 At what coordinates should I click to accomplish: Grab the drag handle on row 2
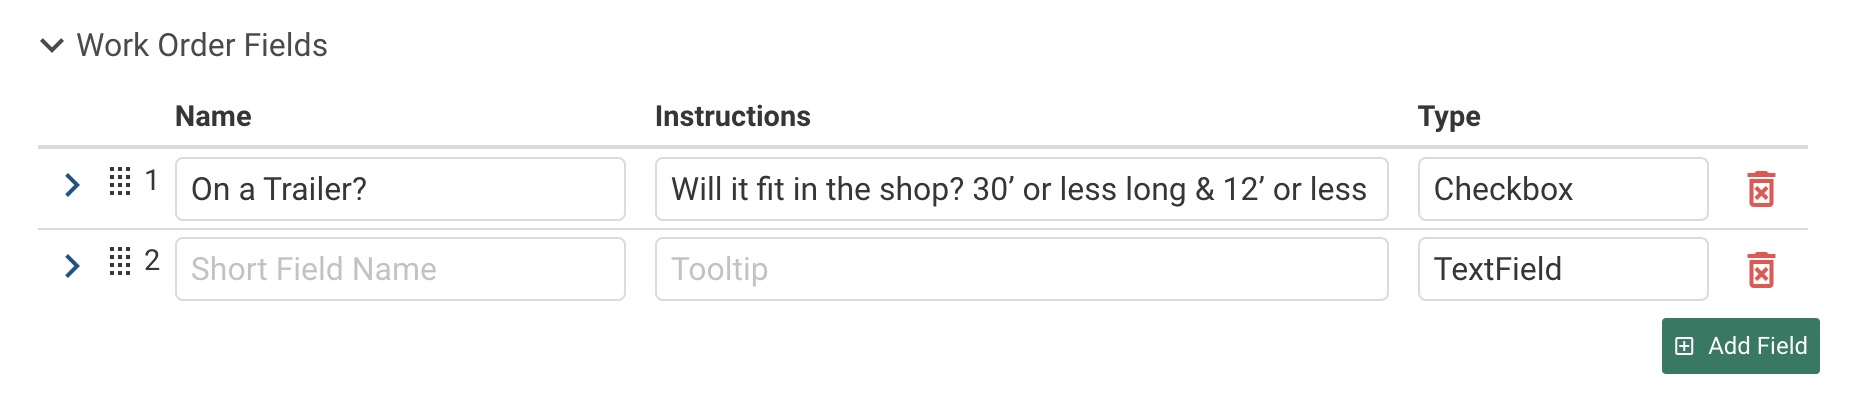point(120,262)
